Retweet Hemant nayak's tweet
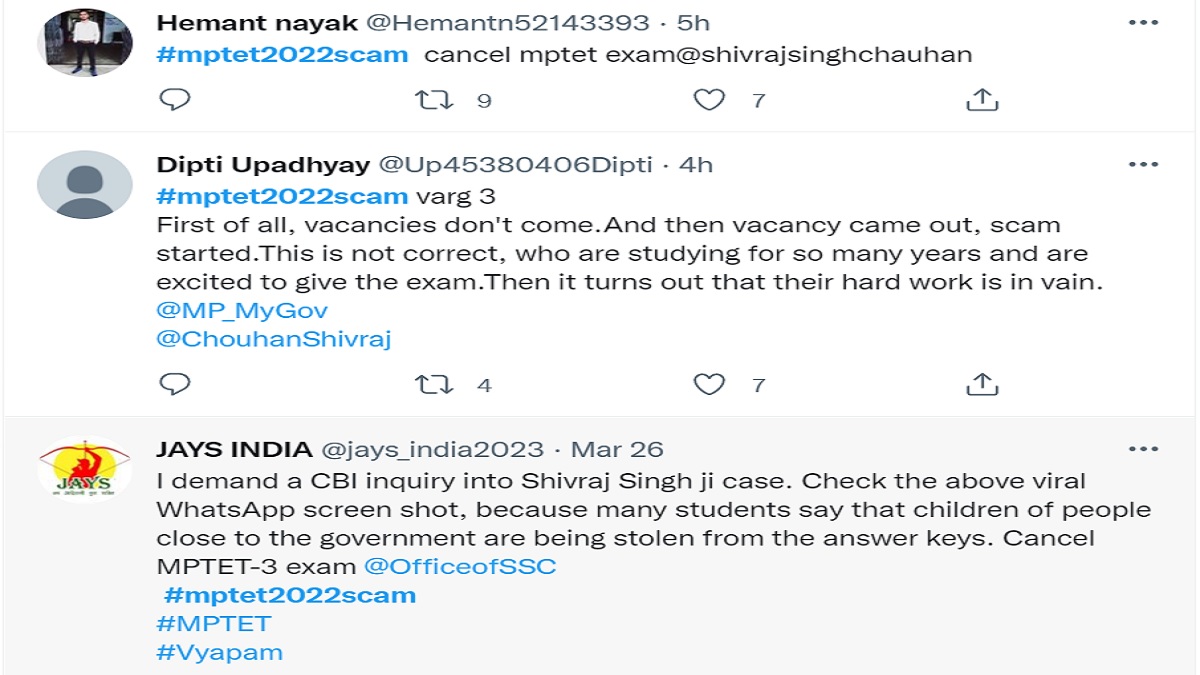 tap(434, 99)
